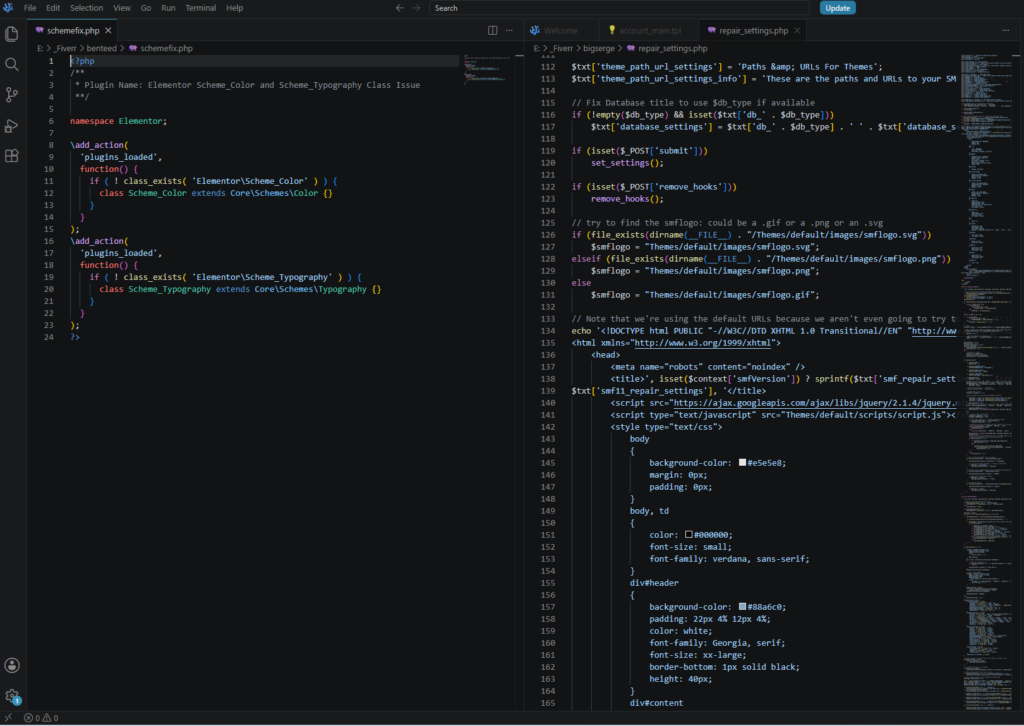Click line number 165 in right editor
The image size is (1024, 726).
[x=547, y=703]
